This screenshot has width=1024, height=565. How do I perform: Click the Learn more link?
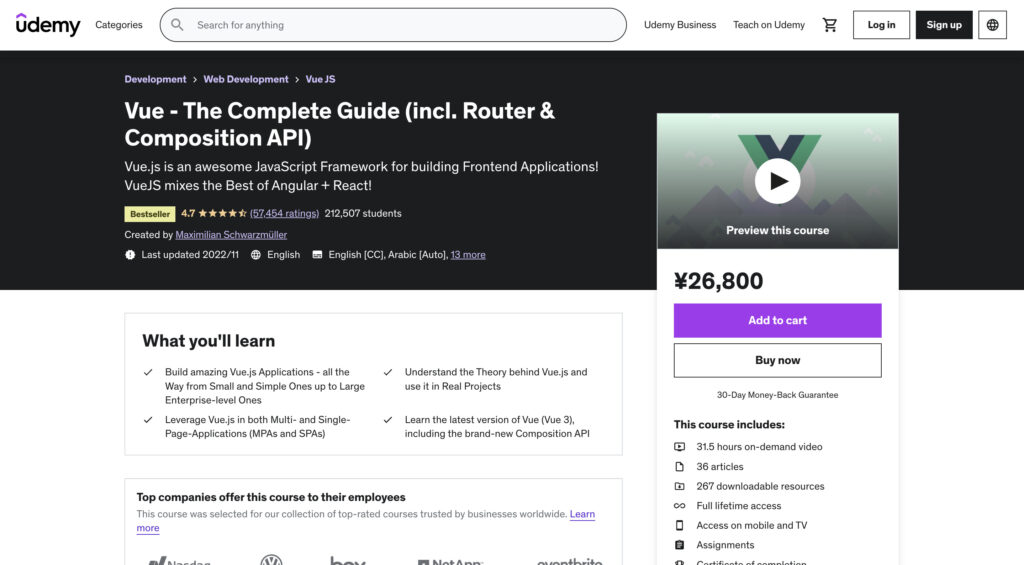coord(582,514)
